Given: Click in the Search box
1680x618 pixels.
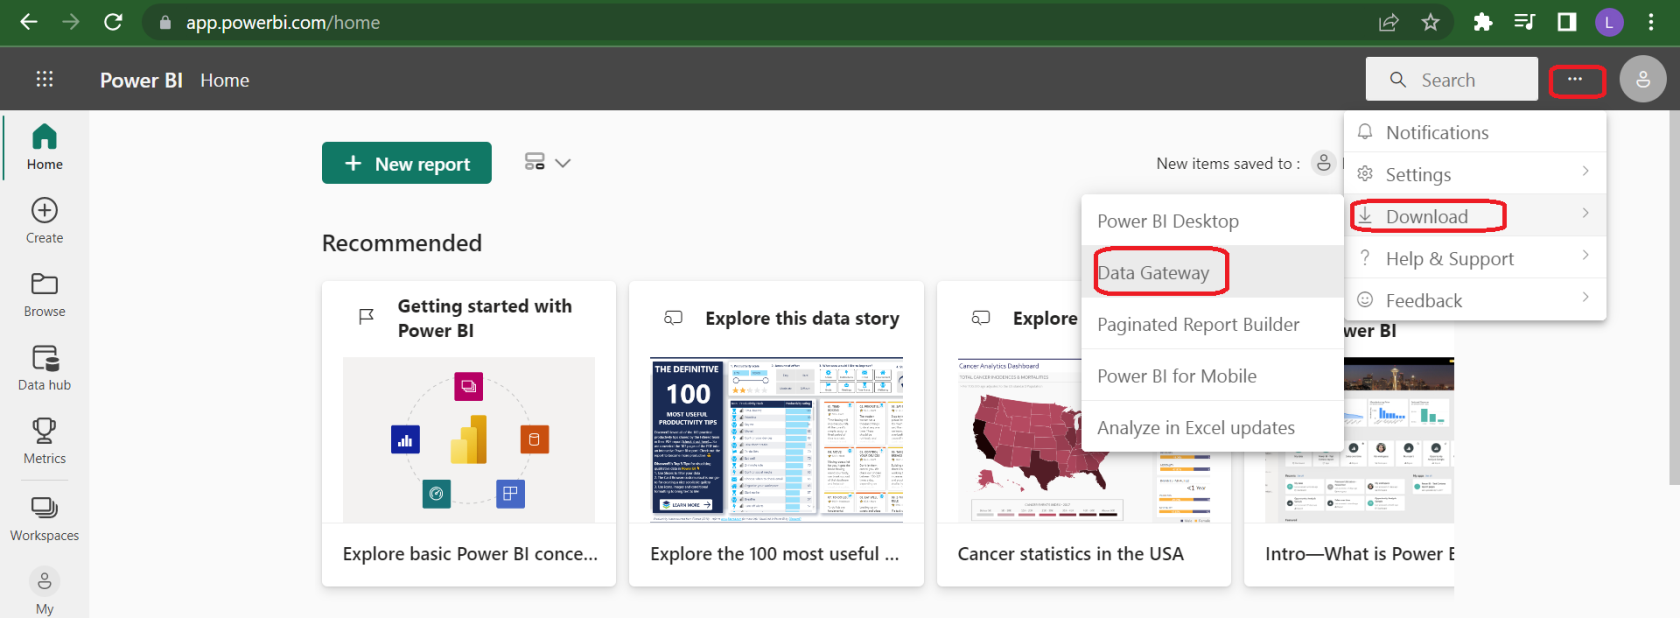Looking at the screenshot, I should pyautogui.click(x=1452, y=79).
